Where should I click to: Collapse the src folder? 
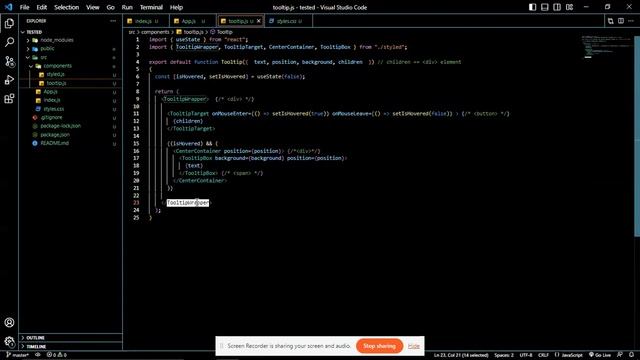click(71, 57)
